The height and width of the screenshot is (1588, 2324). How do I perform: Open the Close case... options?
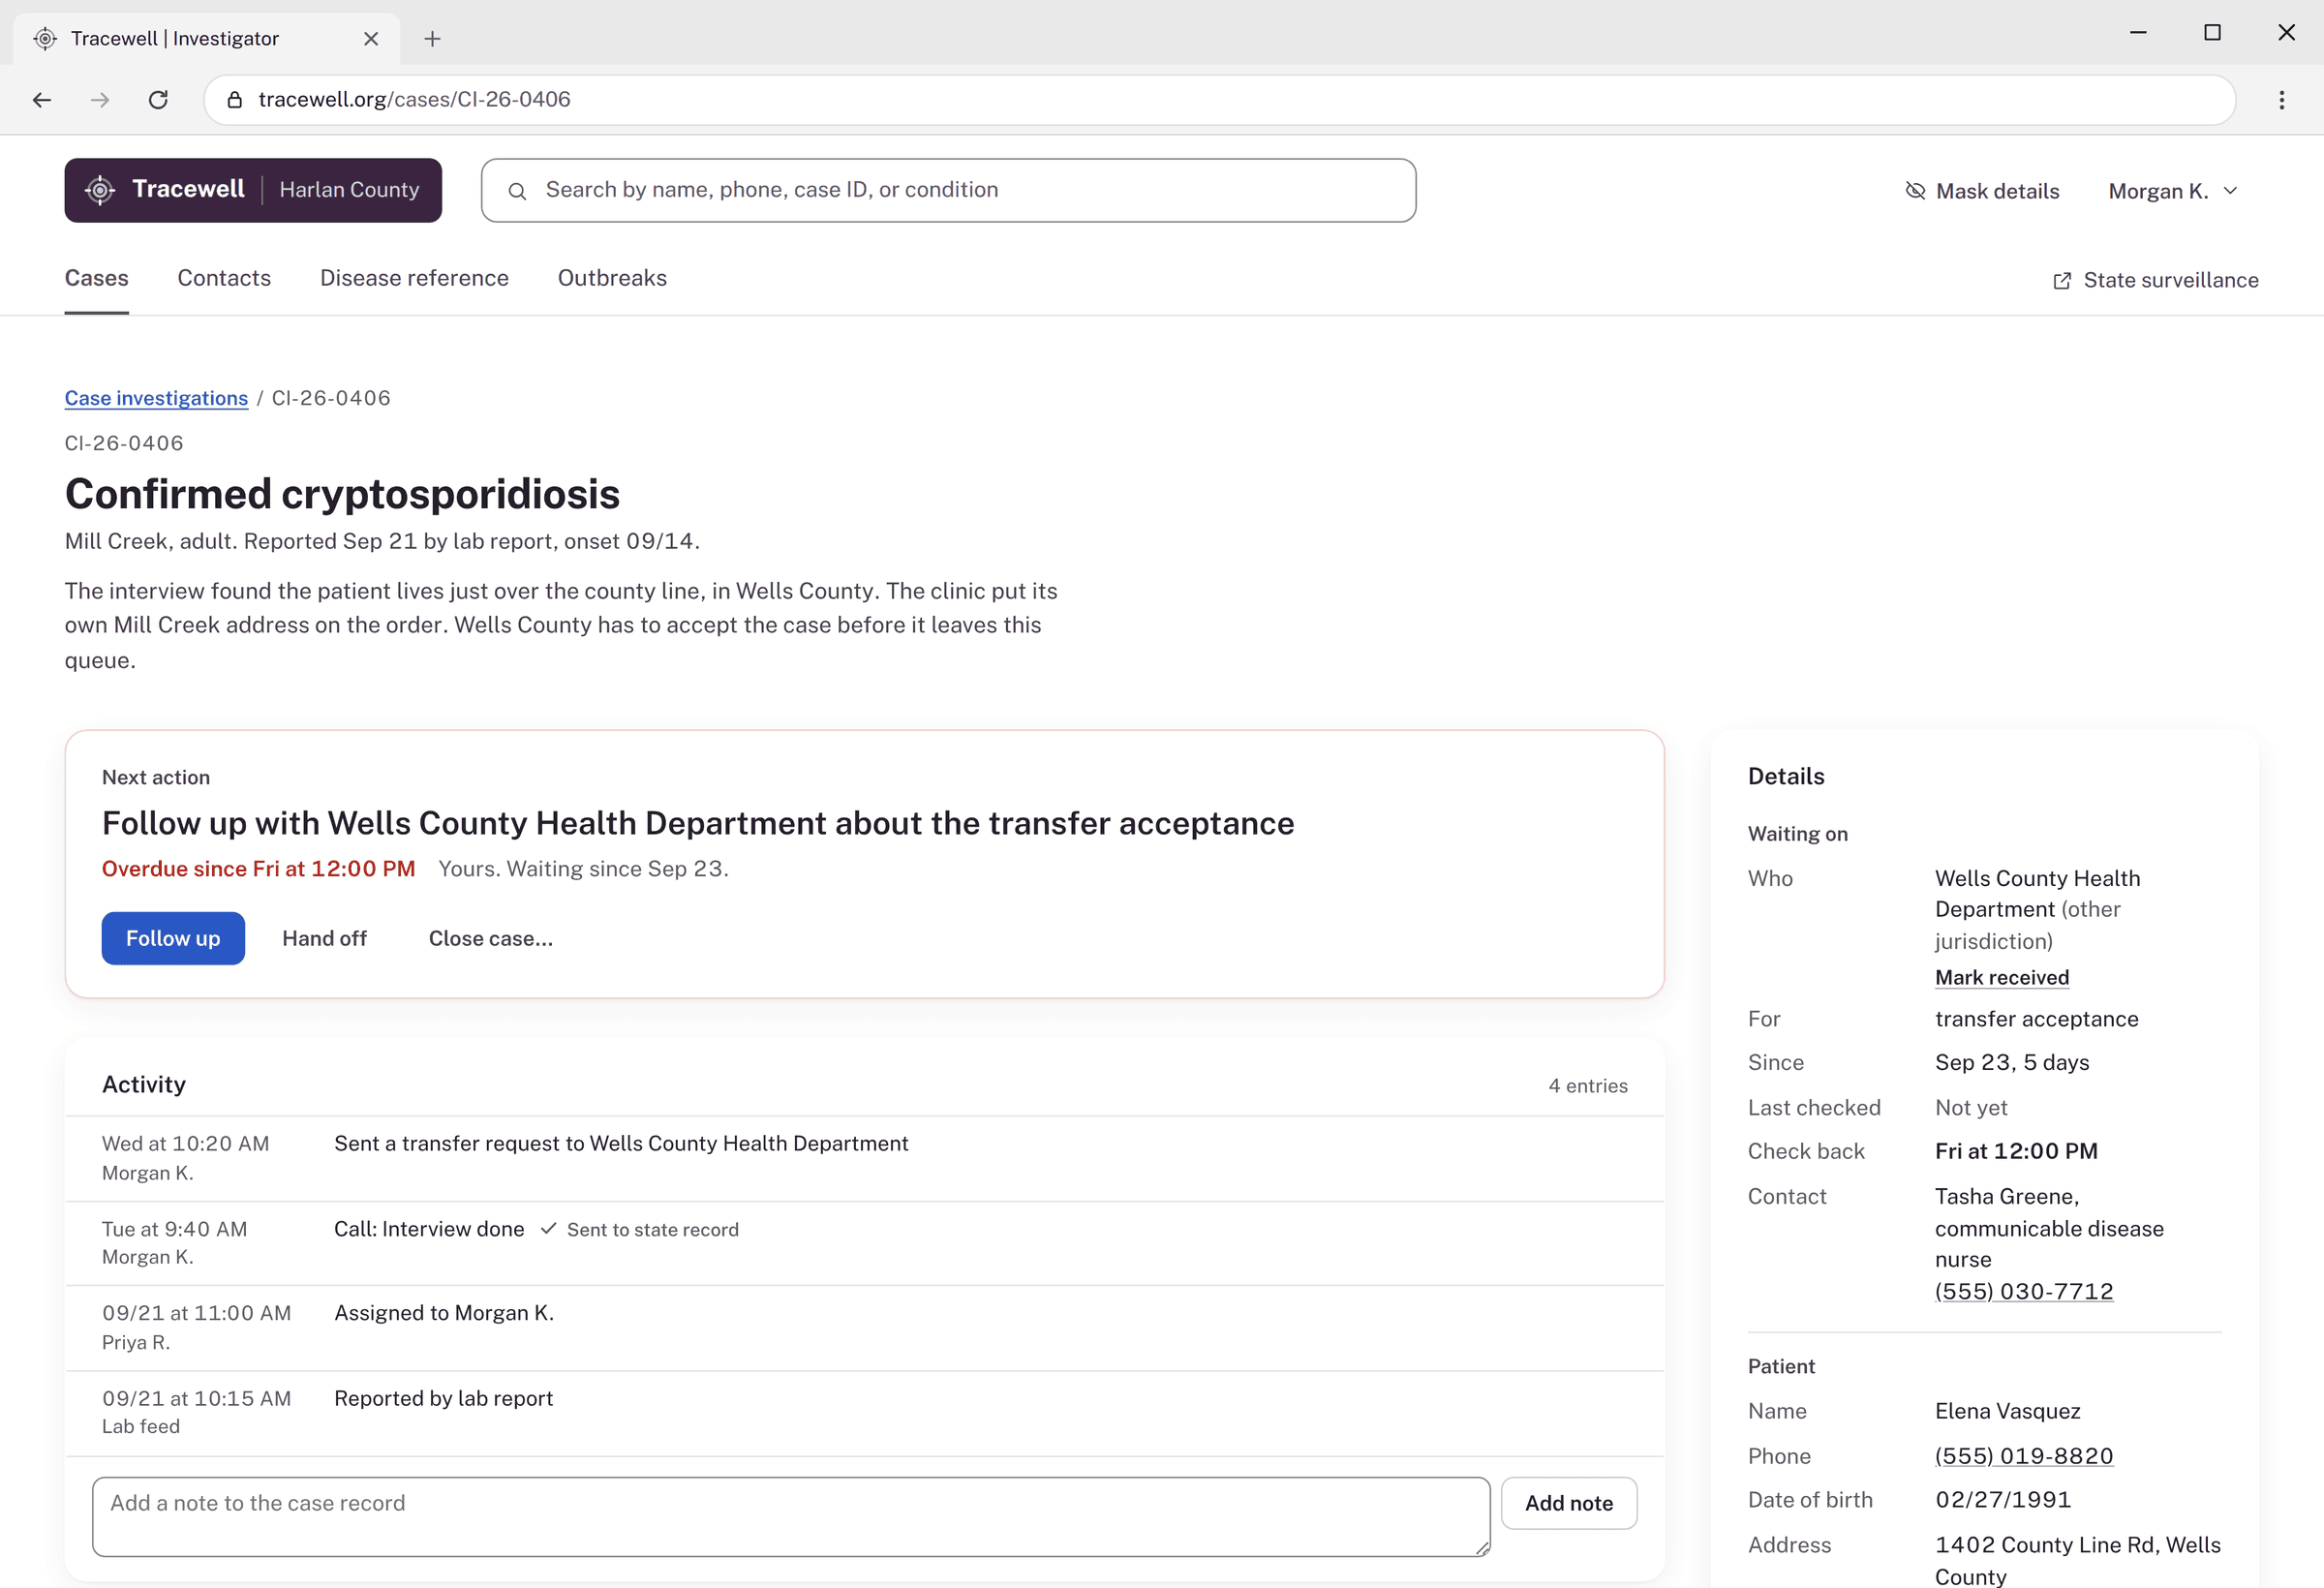tap(491, 938)
